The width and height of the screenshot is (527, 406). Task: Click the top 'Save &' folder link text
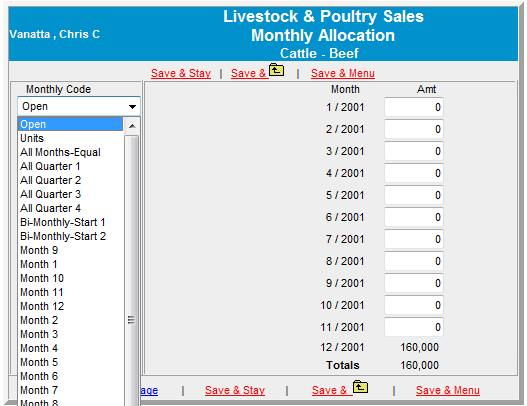click(249, 73)
